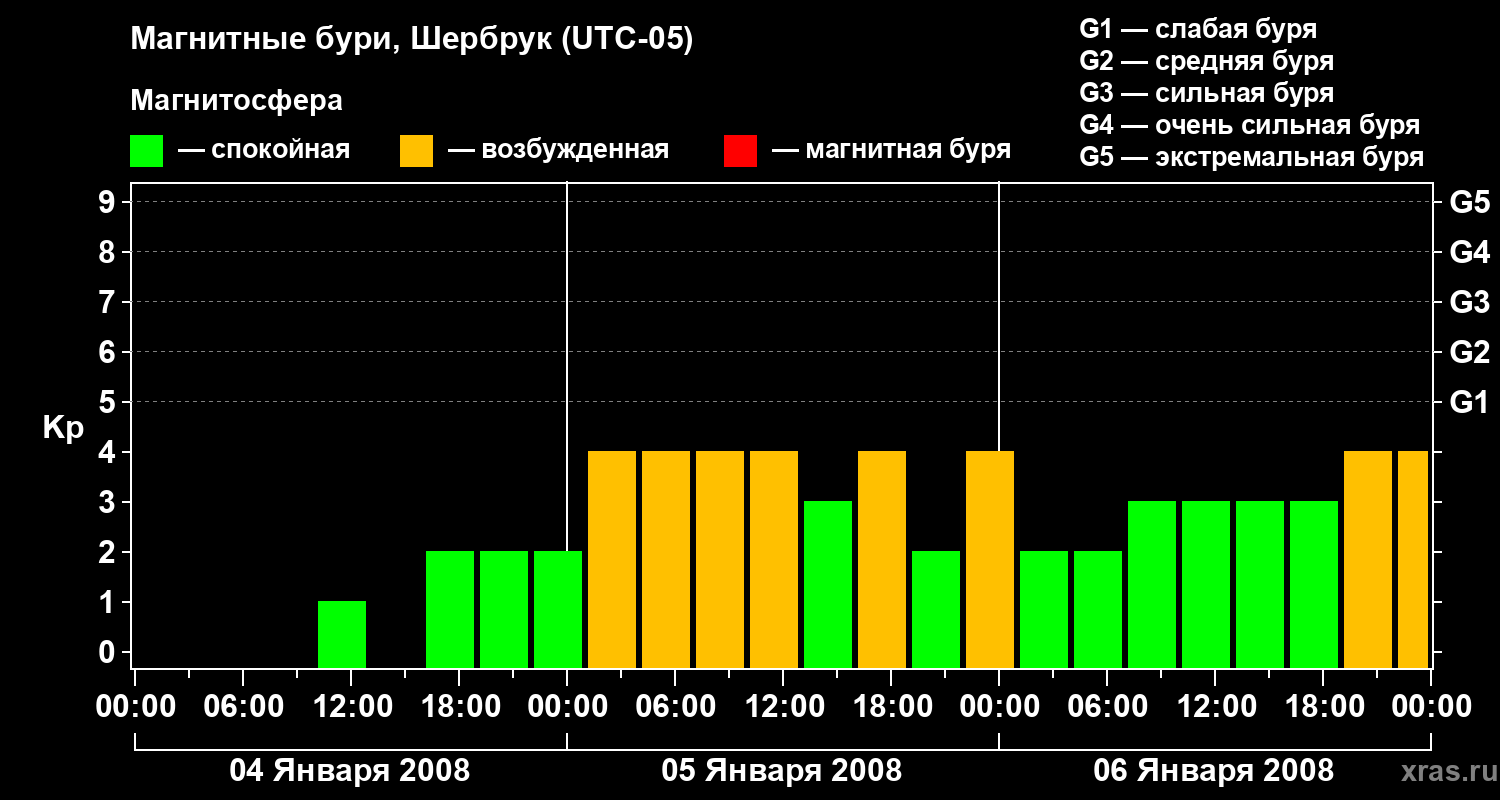1500x800 pixels.
Task: Click the 06 Января 2008 date label
Action: [x=1214, y=771]
